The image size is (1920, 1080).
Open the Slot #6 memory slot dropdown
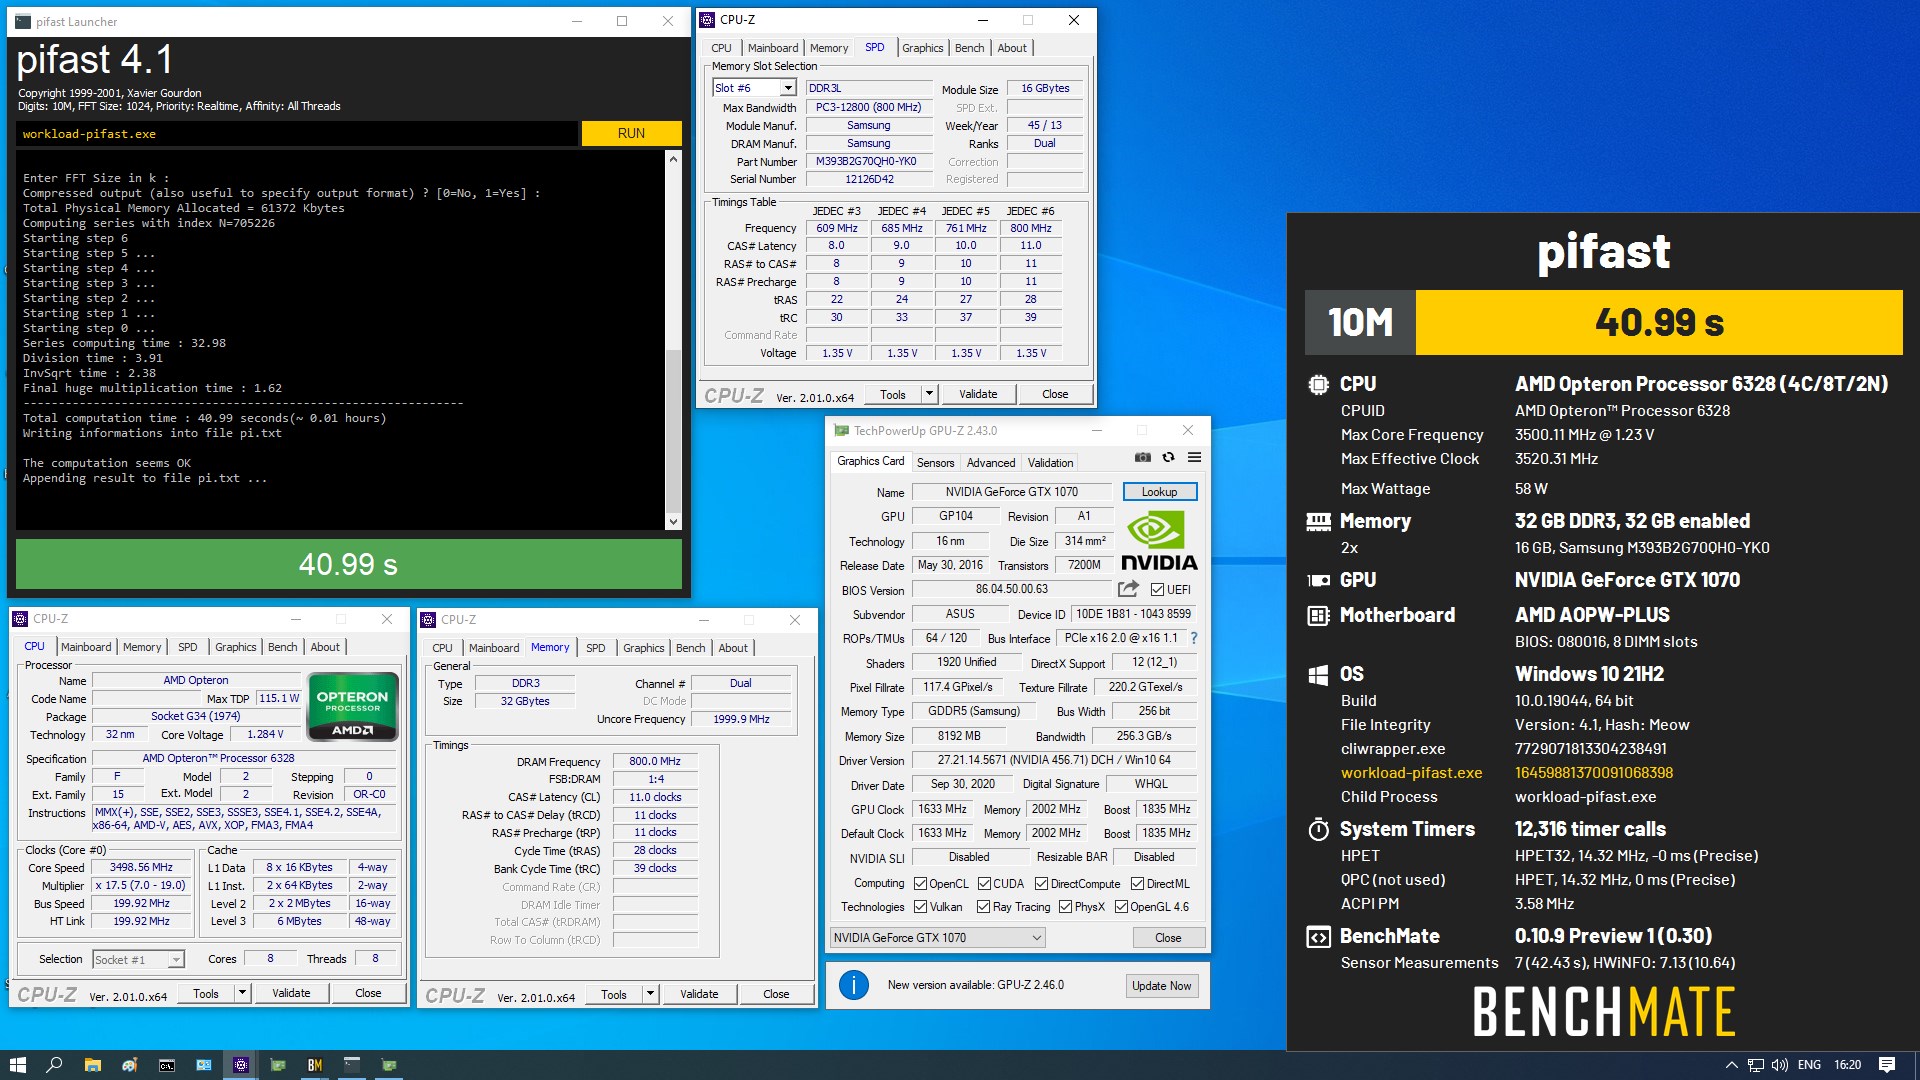(x=788, y=88)
